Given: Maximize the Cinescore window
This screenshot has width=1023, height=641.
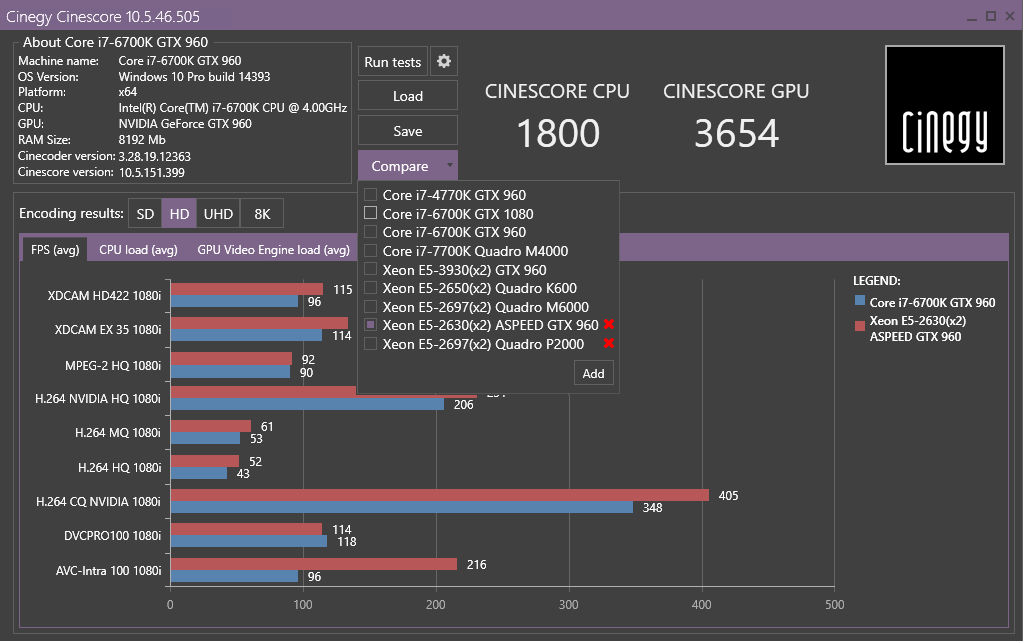Looking at the screenshot, I should click(990, 16).
